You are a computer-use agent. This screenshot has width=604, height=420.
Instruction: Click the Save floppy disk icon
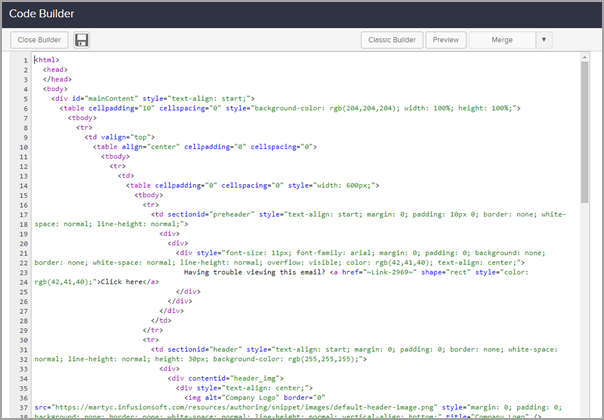tap(82, 40)
